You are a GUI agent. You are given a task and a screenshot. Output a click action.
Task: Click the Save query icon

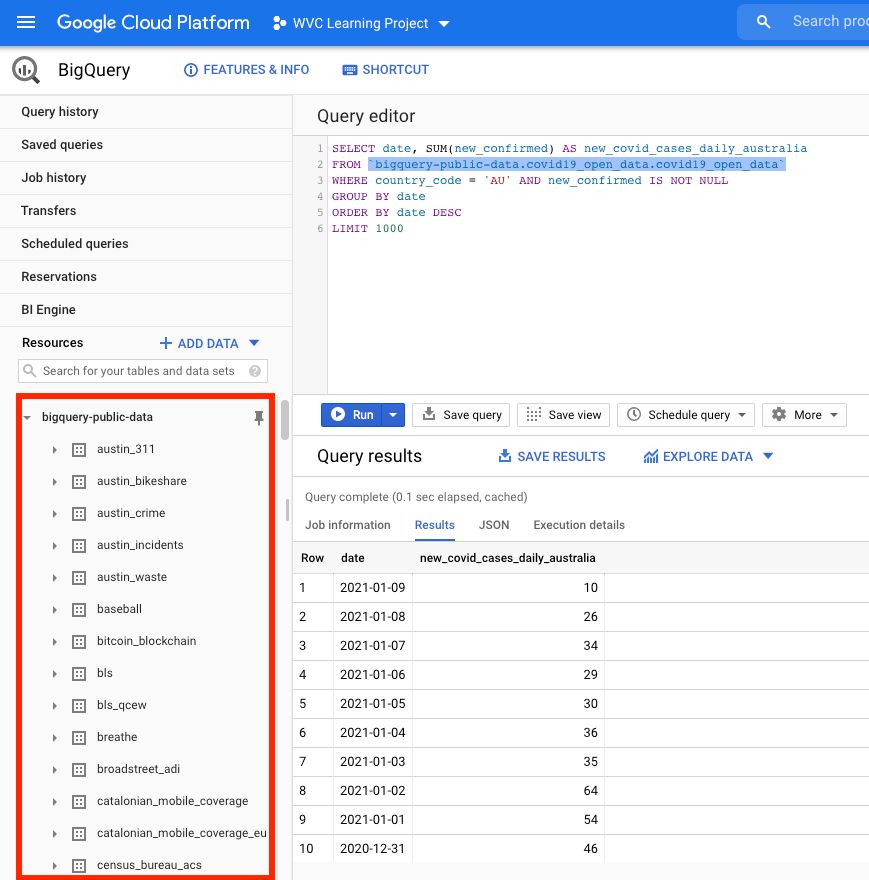pyautogui.click(x=429, y=415)
